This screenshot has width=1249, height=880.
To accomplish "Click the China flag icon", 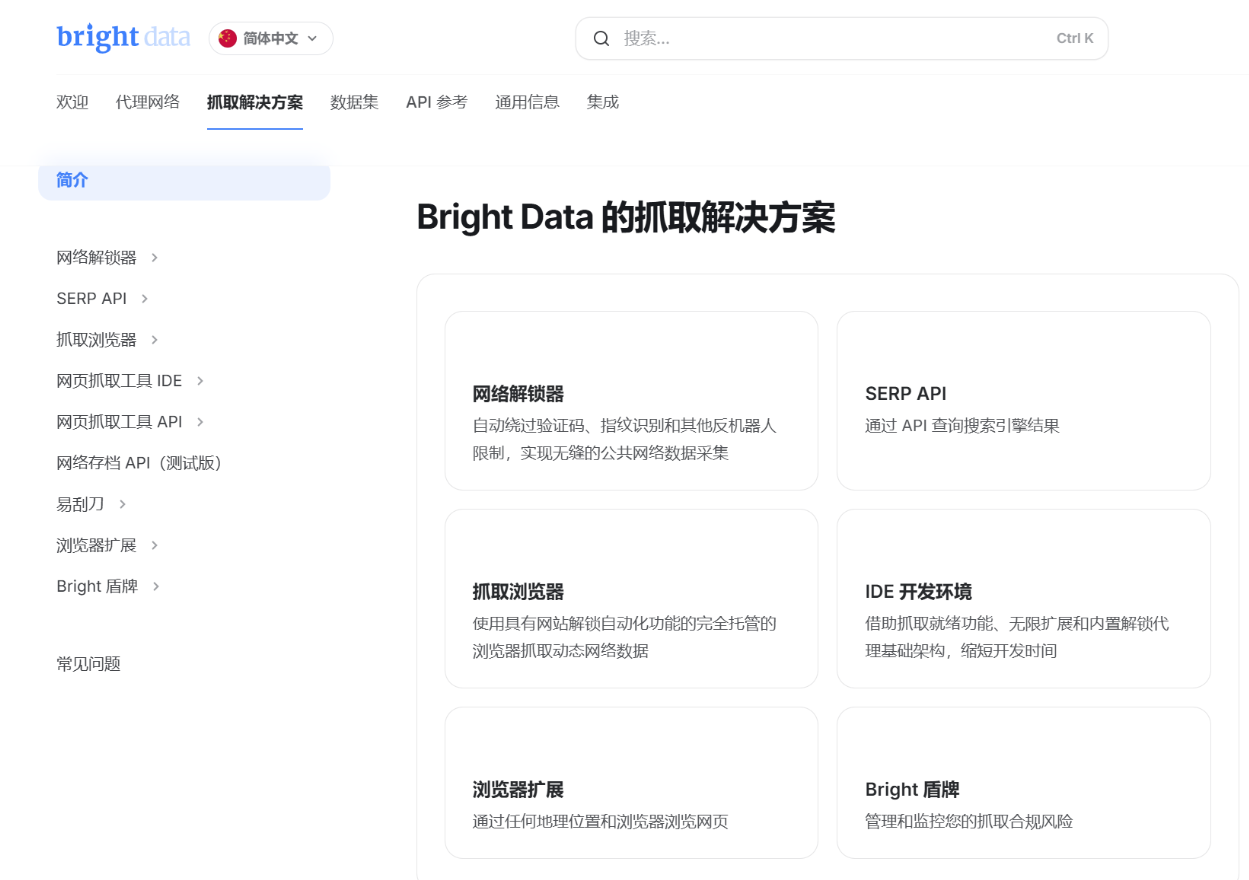I will [228, 38].
